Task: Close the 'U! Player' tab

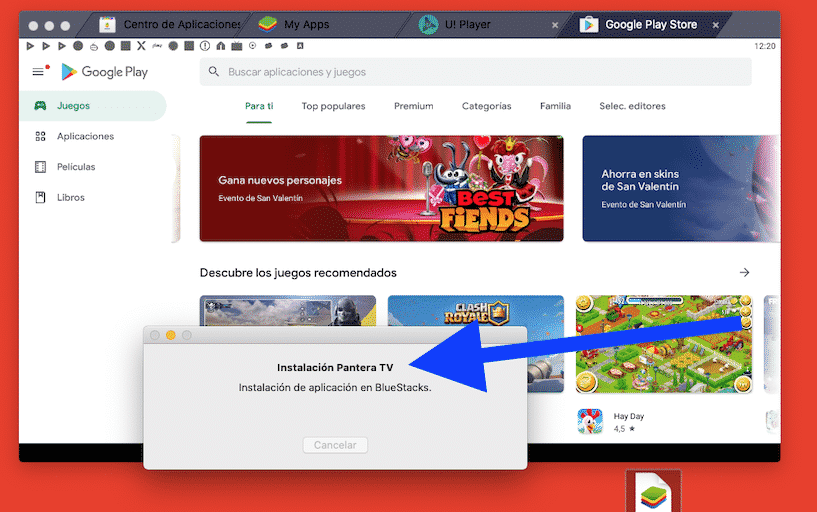Action: point(555,25)
